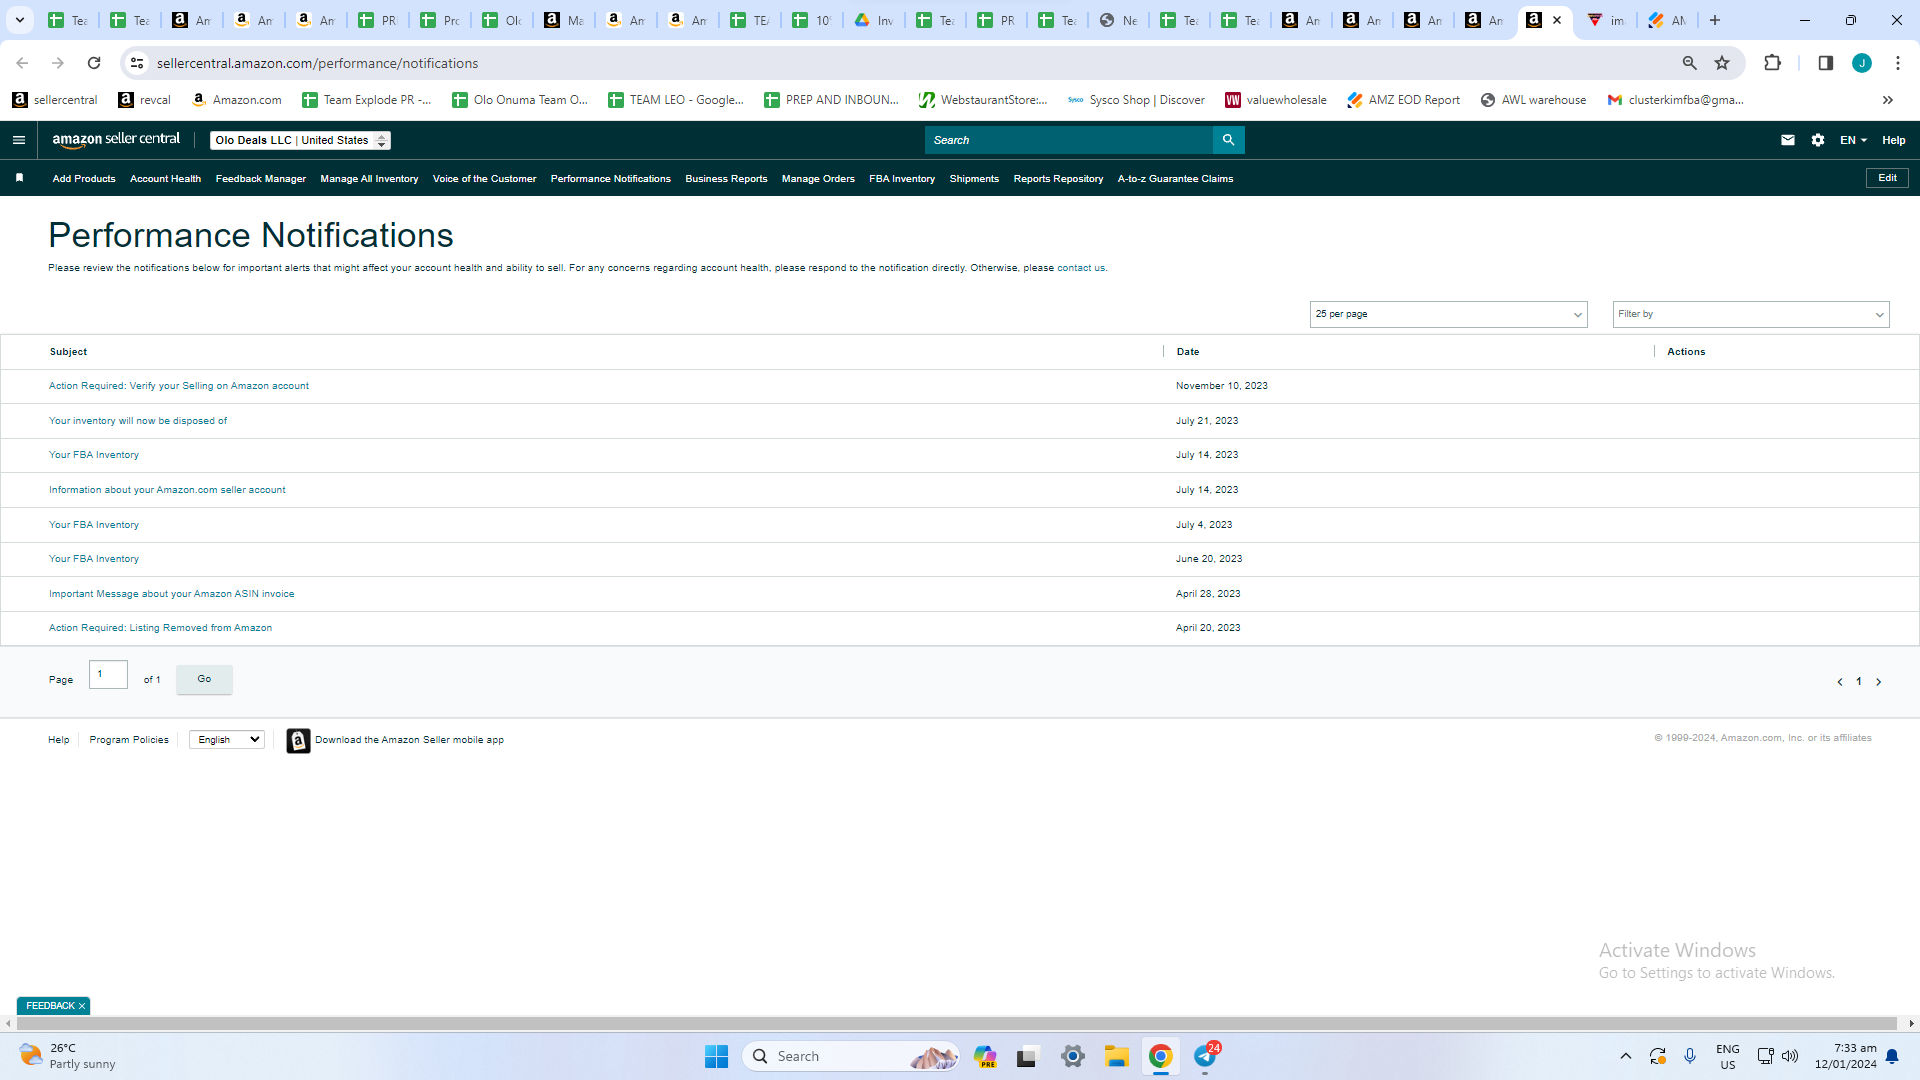Open the tab search dropdown arrow

click(20, 20)
